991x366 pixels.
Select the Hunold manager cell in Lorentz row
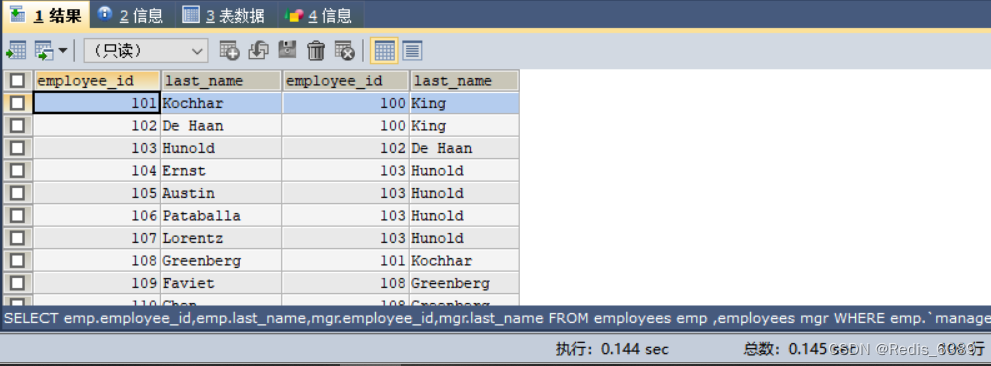click(464, 238)
